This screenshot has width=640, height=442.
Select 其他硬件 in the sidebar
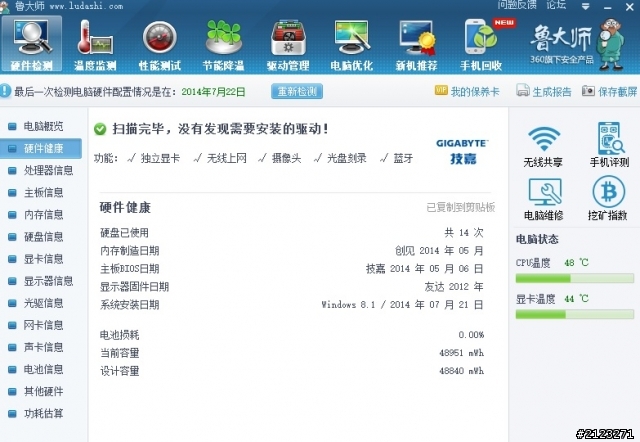(41, 391)
